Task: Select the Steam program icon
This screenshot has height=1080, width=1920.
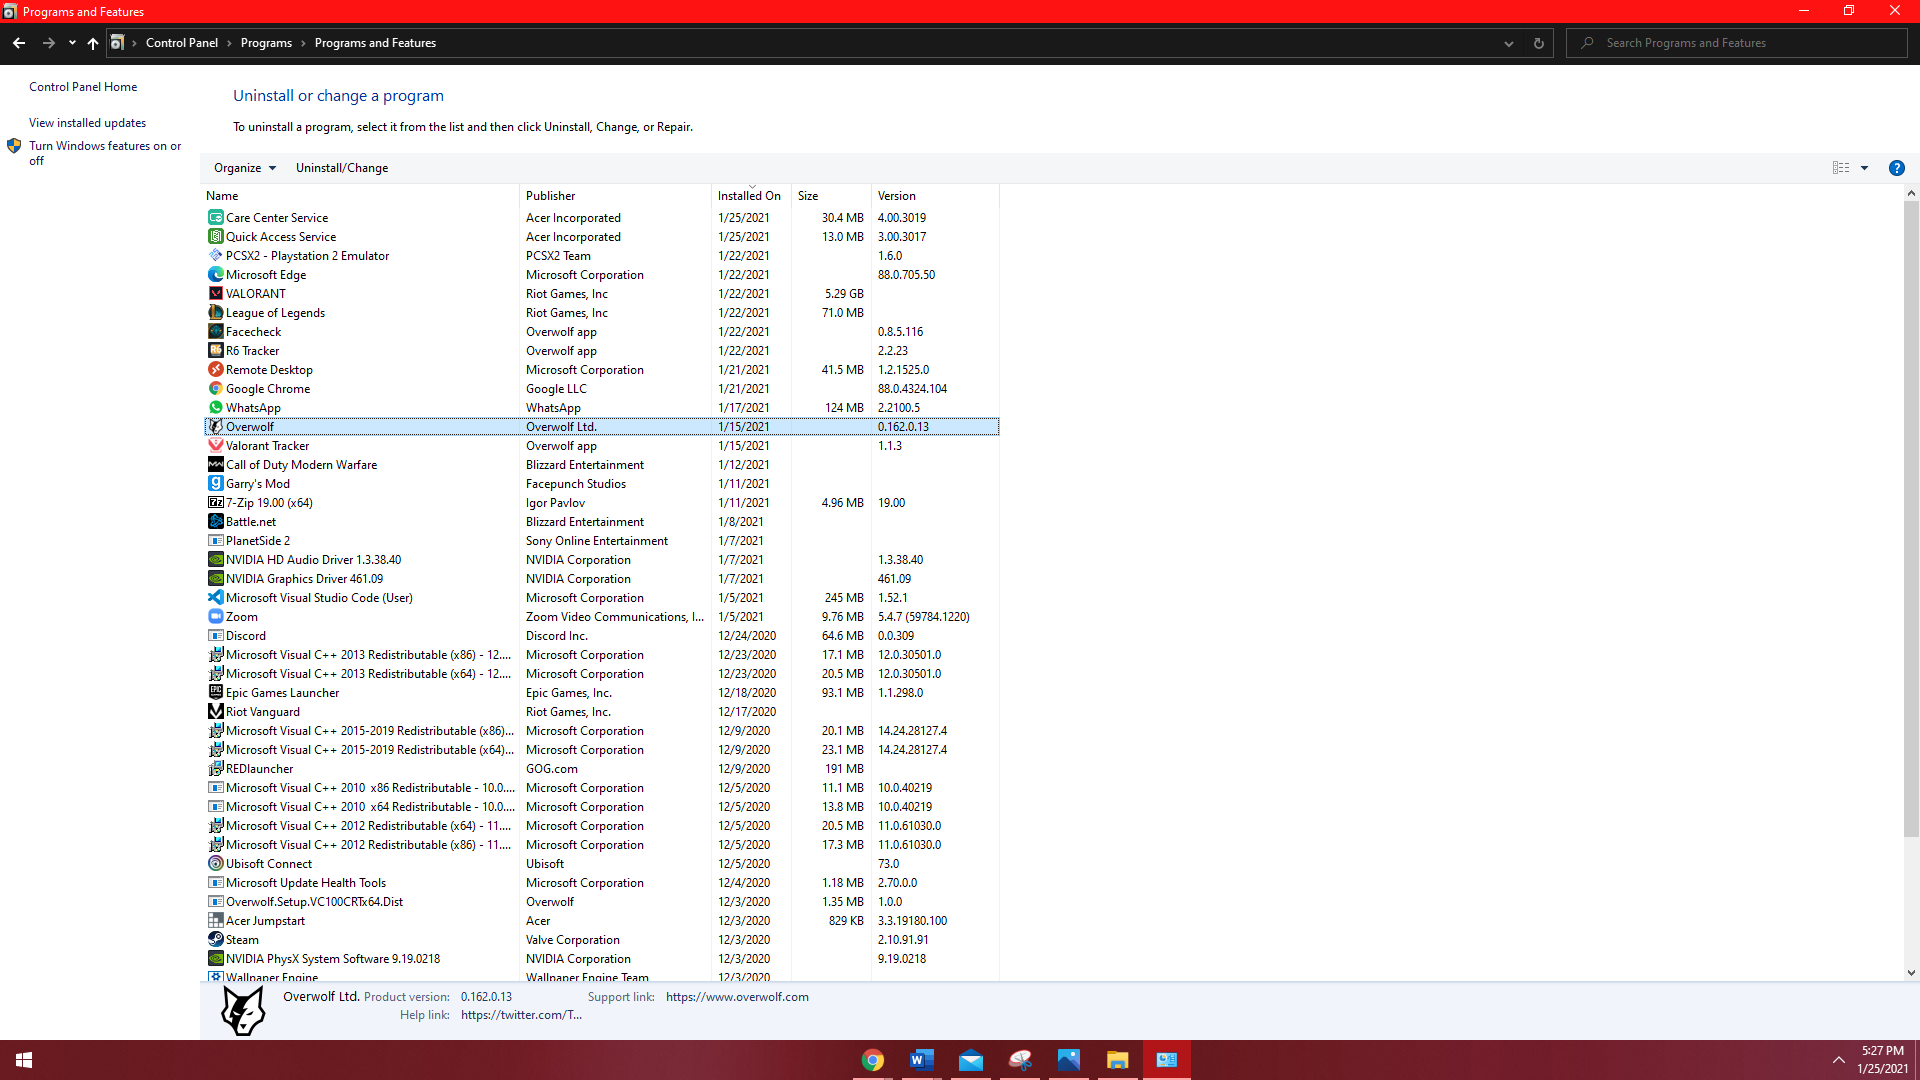Action: [x=215, y=939]
